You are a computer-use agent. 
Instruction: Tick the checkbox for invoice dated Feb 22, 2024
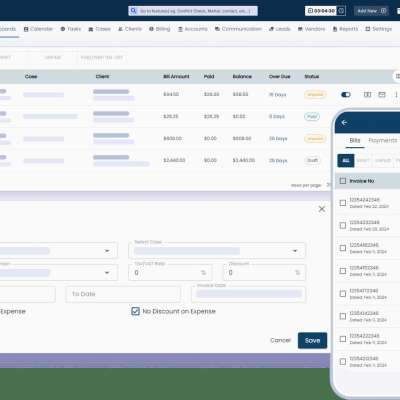pos(343,203)
